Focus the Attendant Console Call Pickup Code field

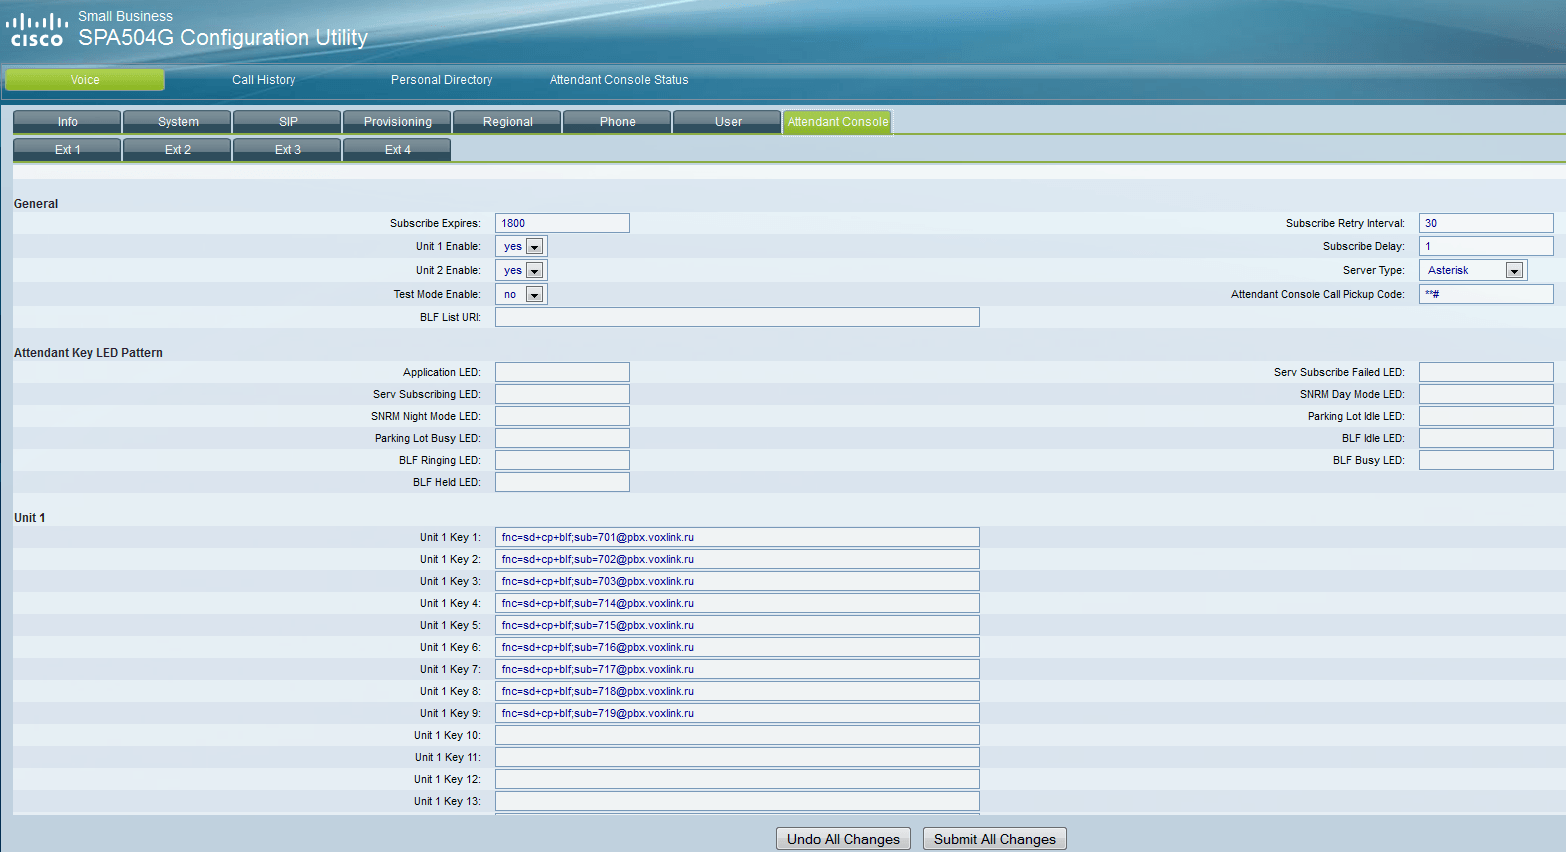1486,294
